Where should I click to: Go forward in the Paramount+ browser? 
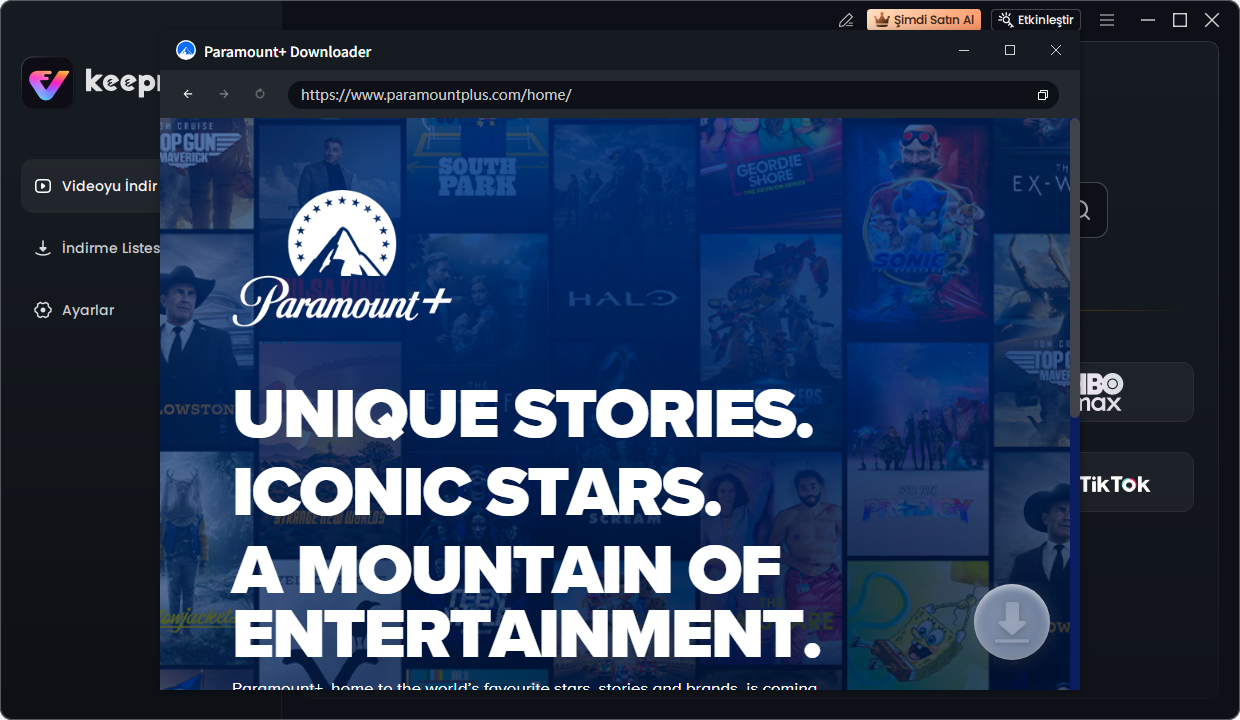(224, 94)
